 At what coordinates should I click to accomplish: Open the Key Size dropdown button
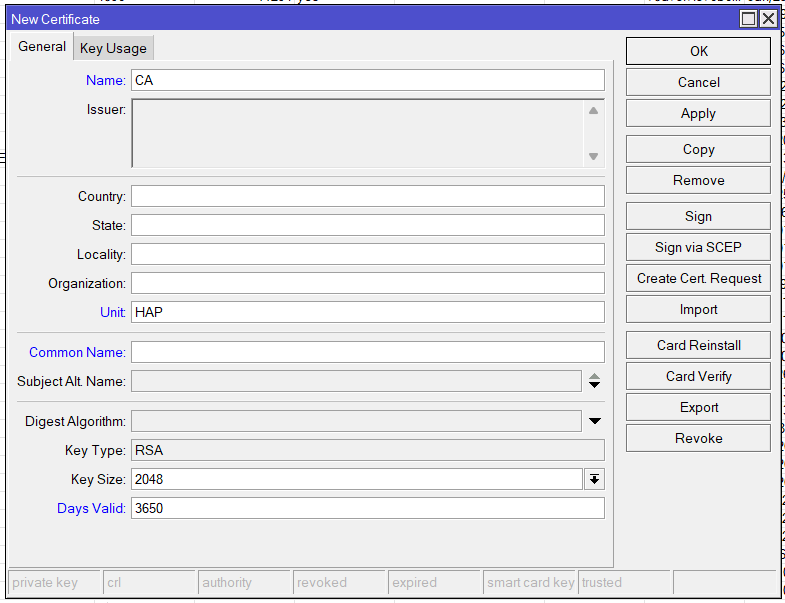tap(594, 480)
